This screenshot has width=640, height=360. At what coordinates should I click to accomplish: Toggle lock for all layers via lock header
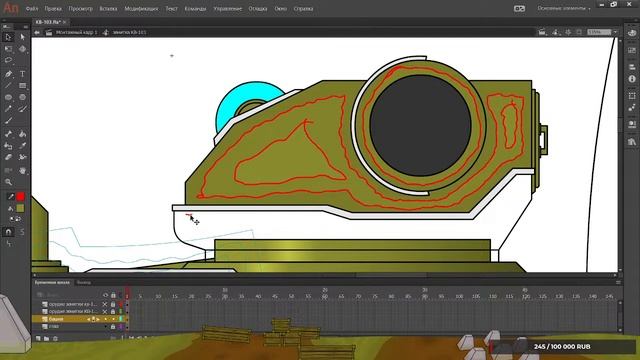pyautogui.click(x=113, y=295)
